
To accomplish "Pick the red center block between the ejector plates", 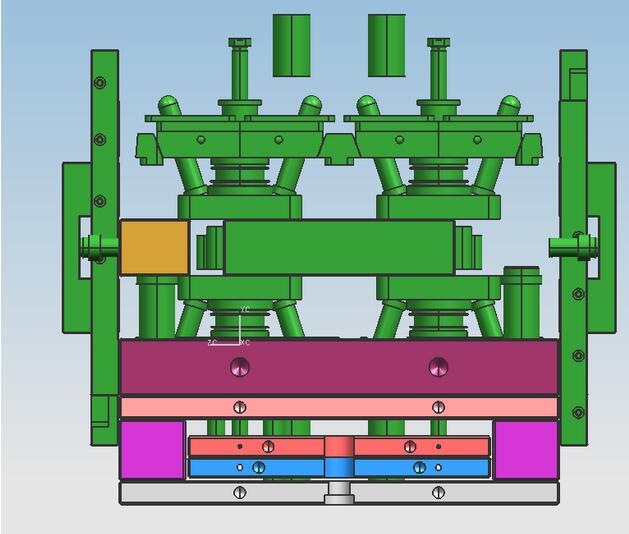I will pyautogui.click(x=339, y=447).
